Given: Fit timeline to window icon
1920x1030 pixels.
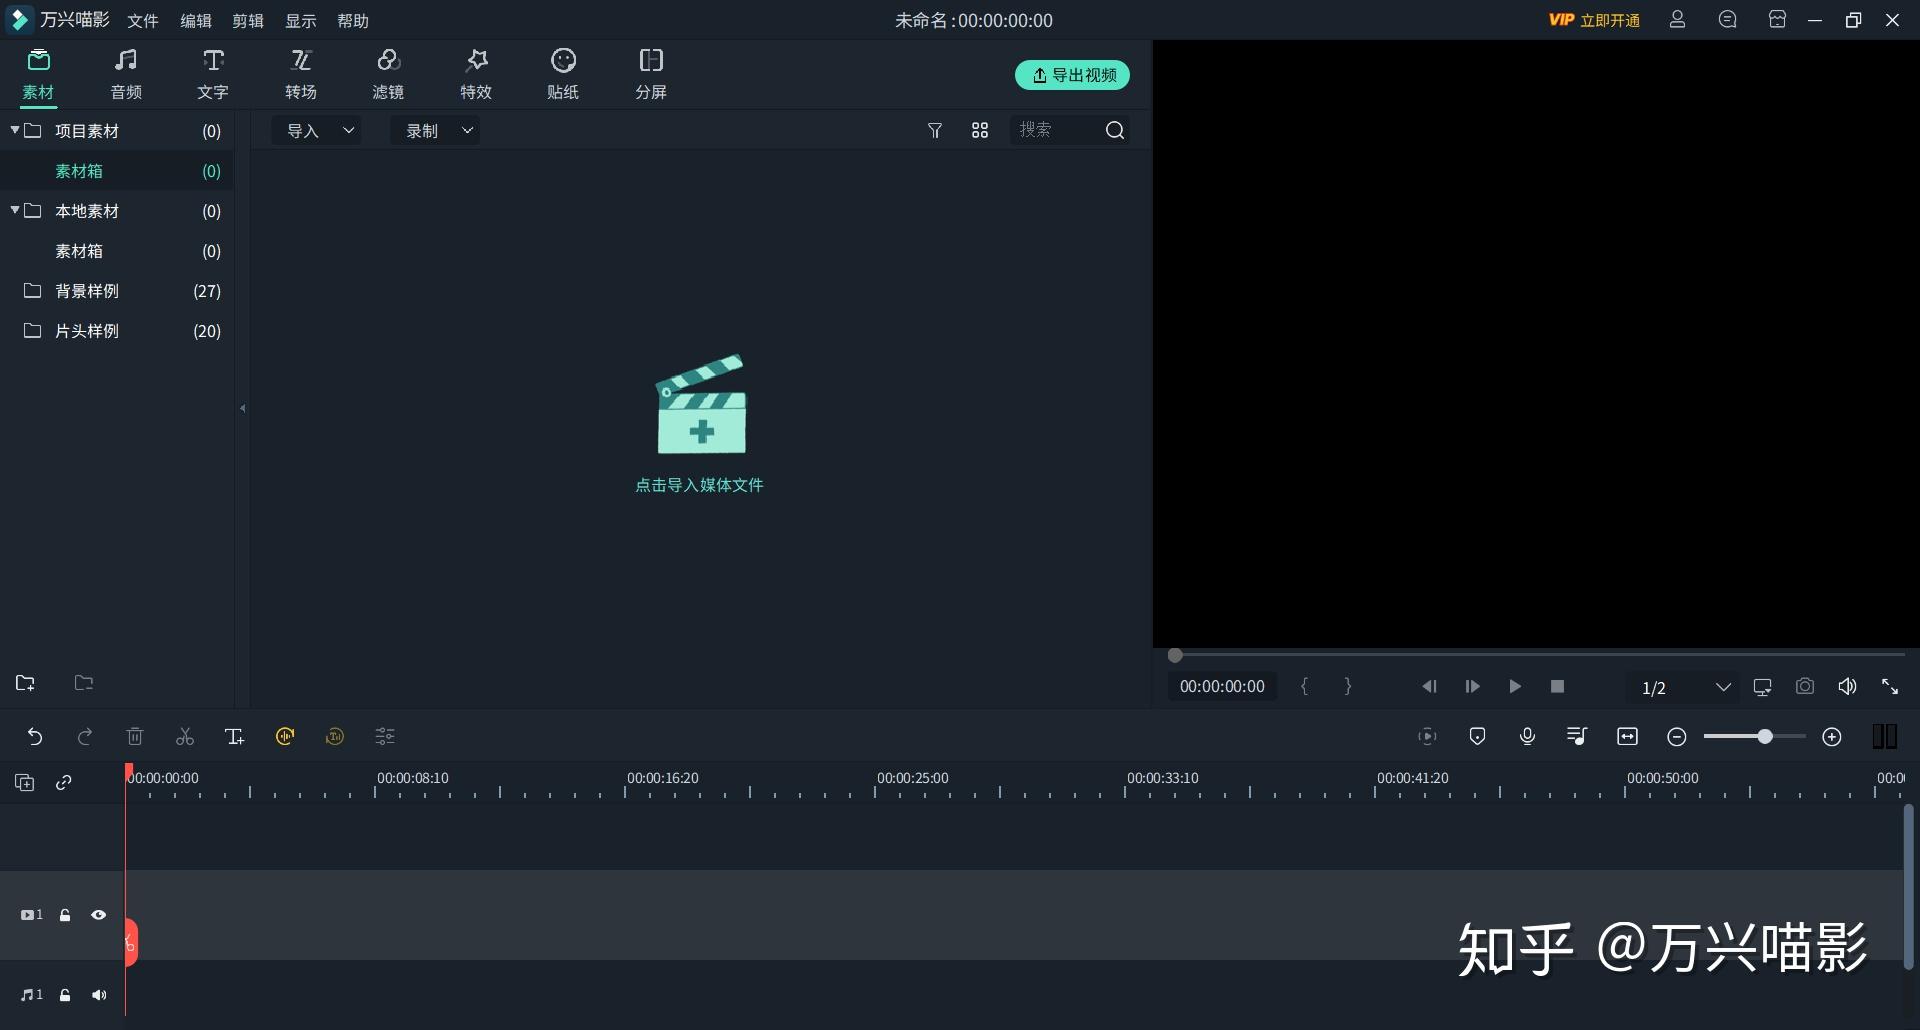Looking at the screenshot, I should [1628, 737].
